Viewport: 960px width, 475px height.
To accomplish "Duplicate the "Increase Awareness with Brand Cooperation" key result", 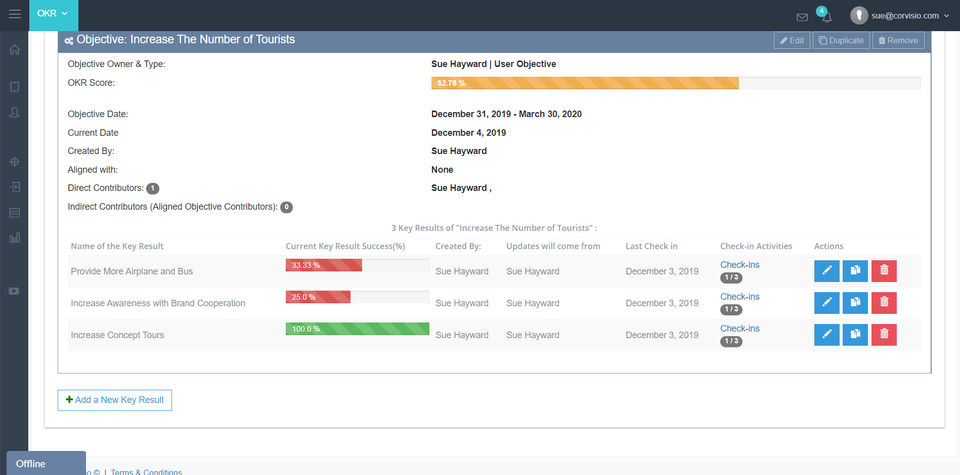I will point(855,303).
